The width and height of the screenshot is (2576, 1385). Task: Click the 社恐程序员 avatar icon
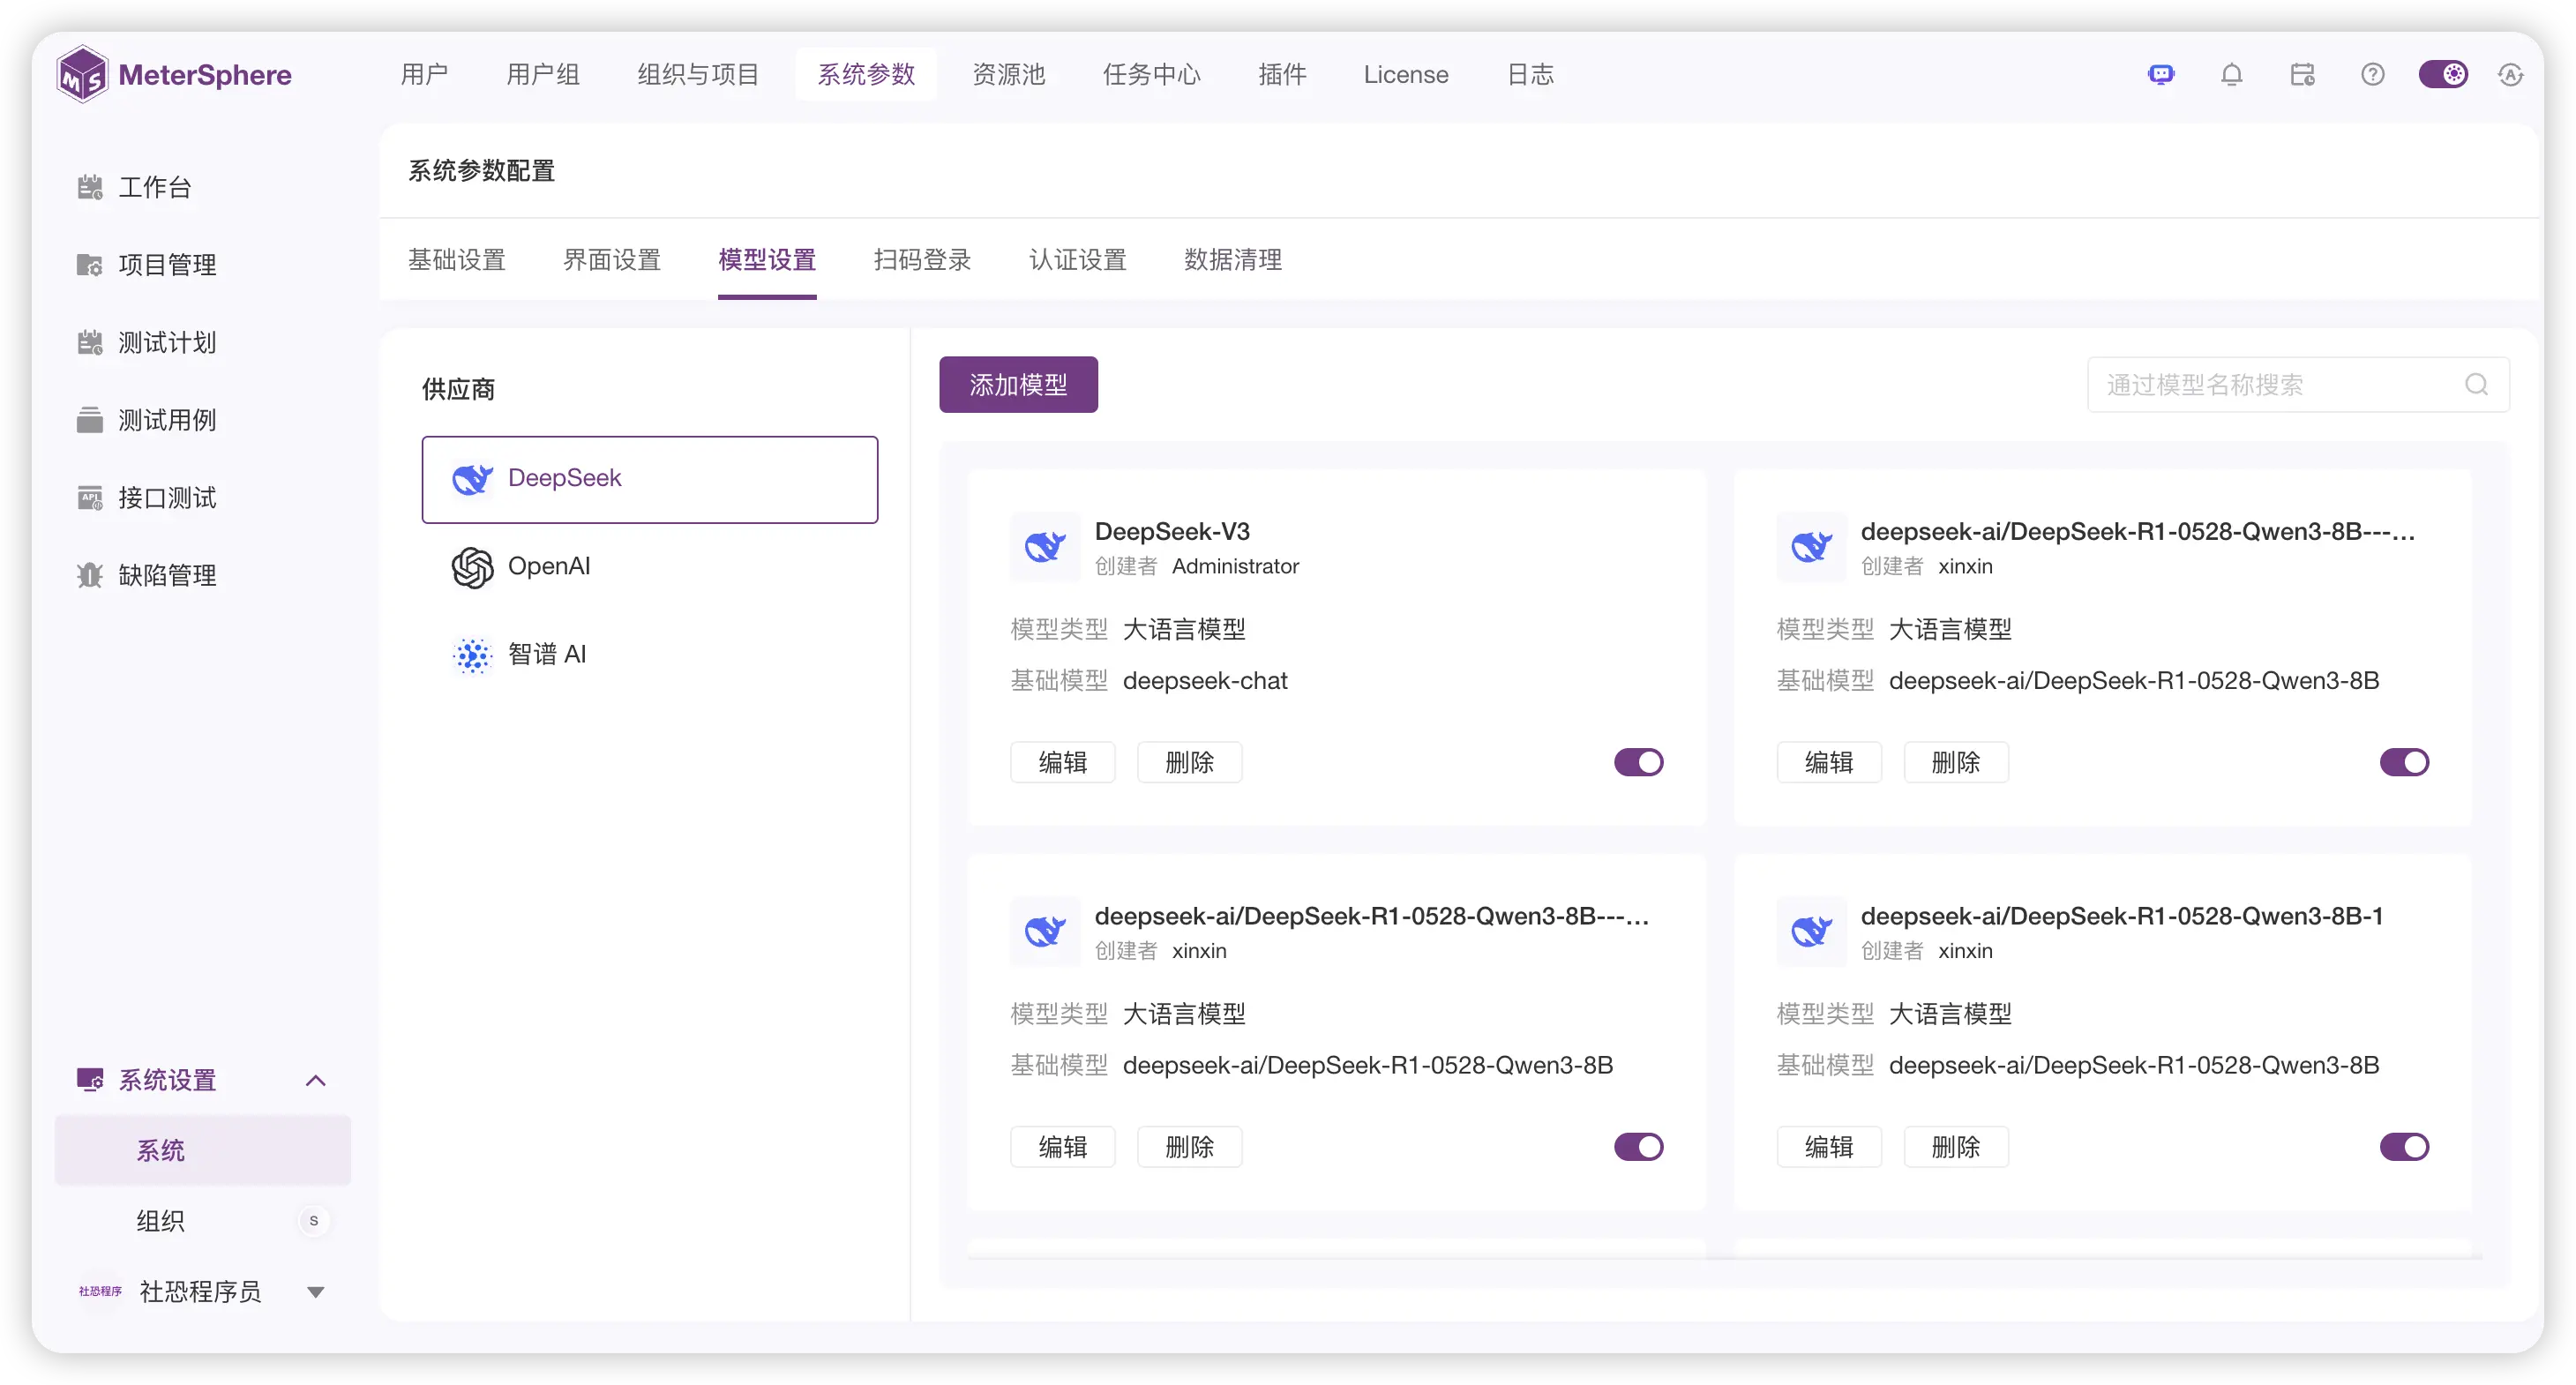coord(100,1291)
